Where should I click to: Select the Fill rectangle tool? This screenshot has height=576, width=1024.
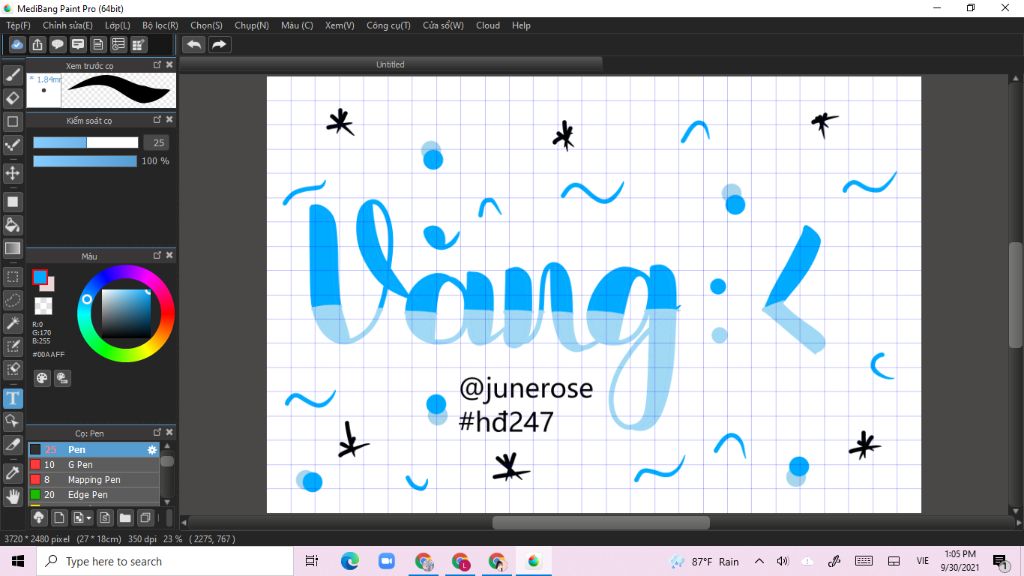[12, 202]
